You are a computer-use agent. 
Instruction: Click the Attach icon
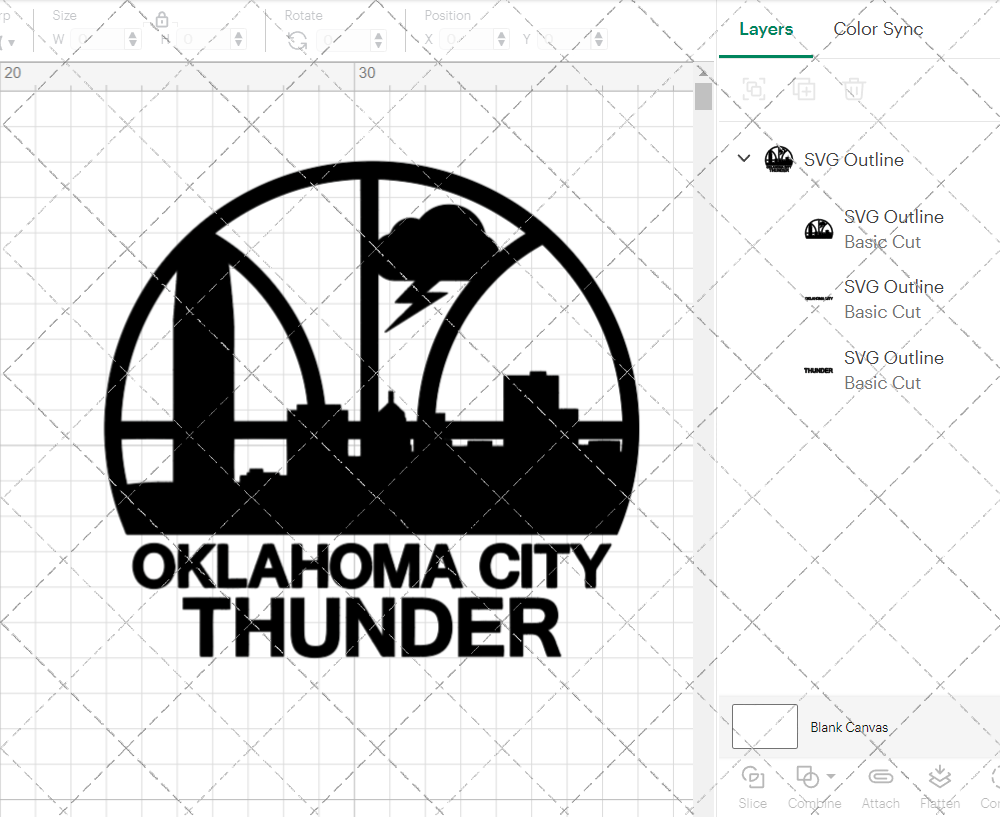(x=881, y=777)
